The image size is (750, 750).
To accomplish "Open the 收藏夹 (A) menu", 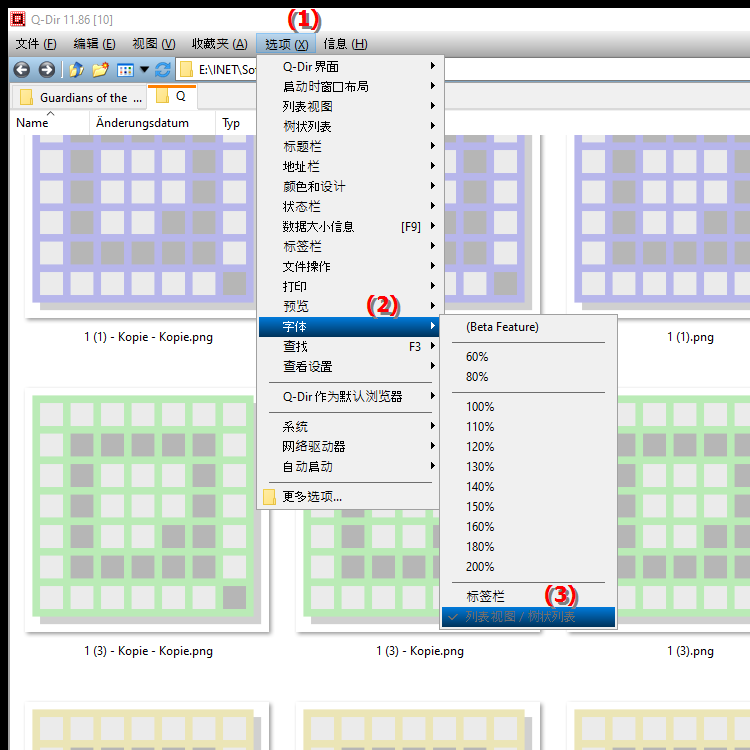I will pyautogui.click(x=220, y=44).
